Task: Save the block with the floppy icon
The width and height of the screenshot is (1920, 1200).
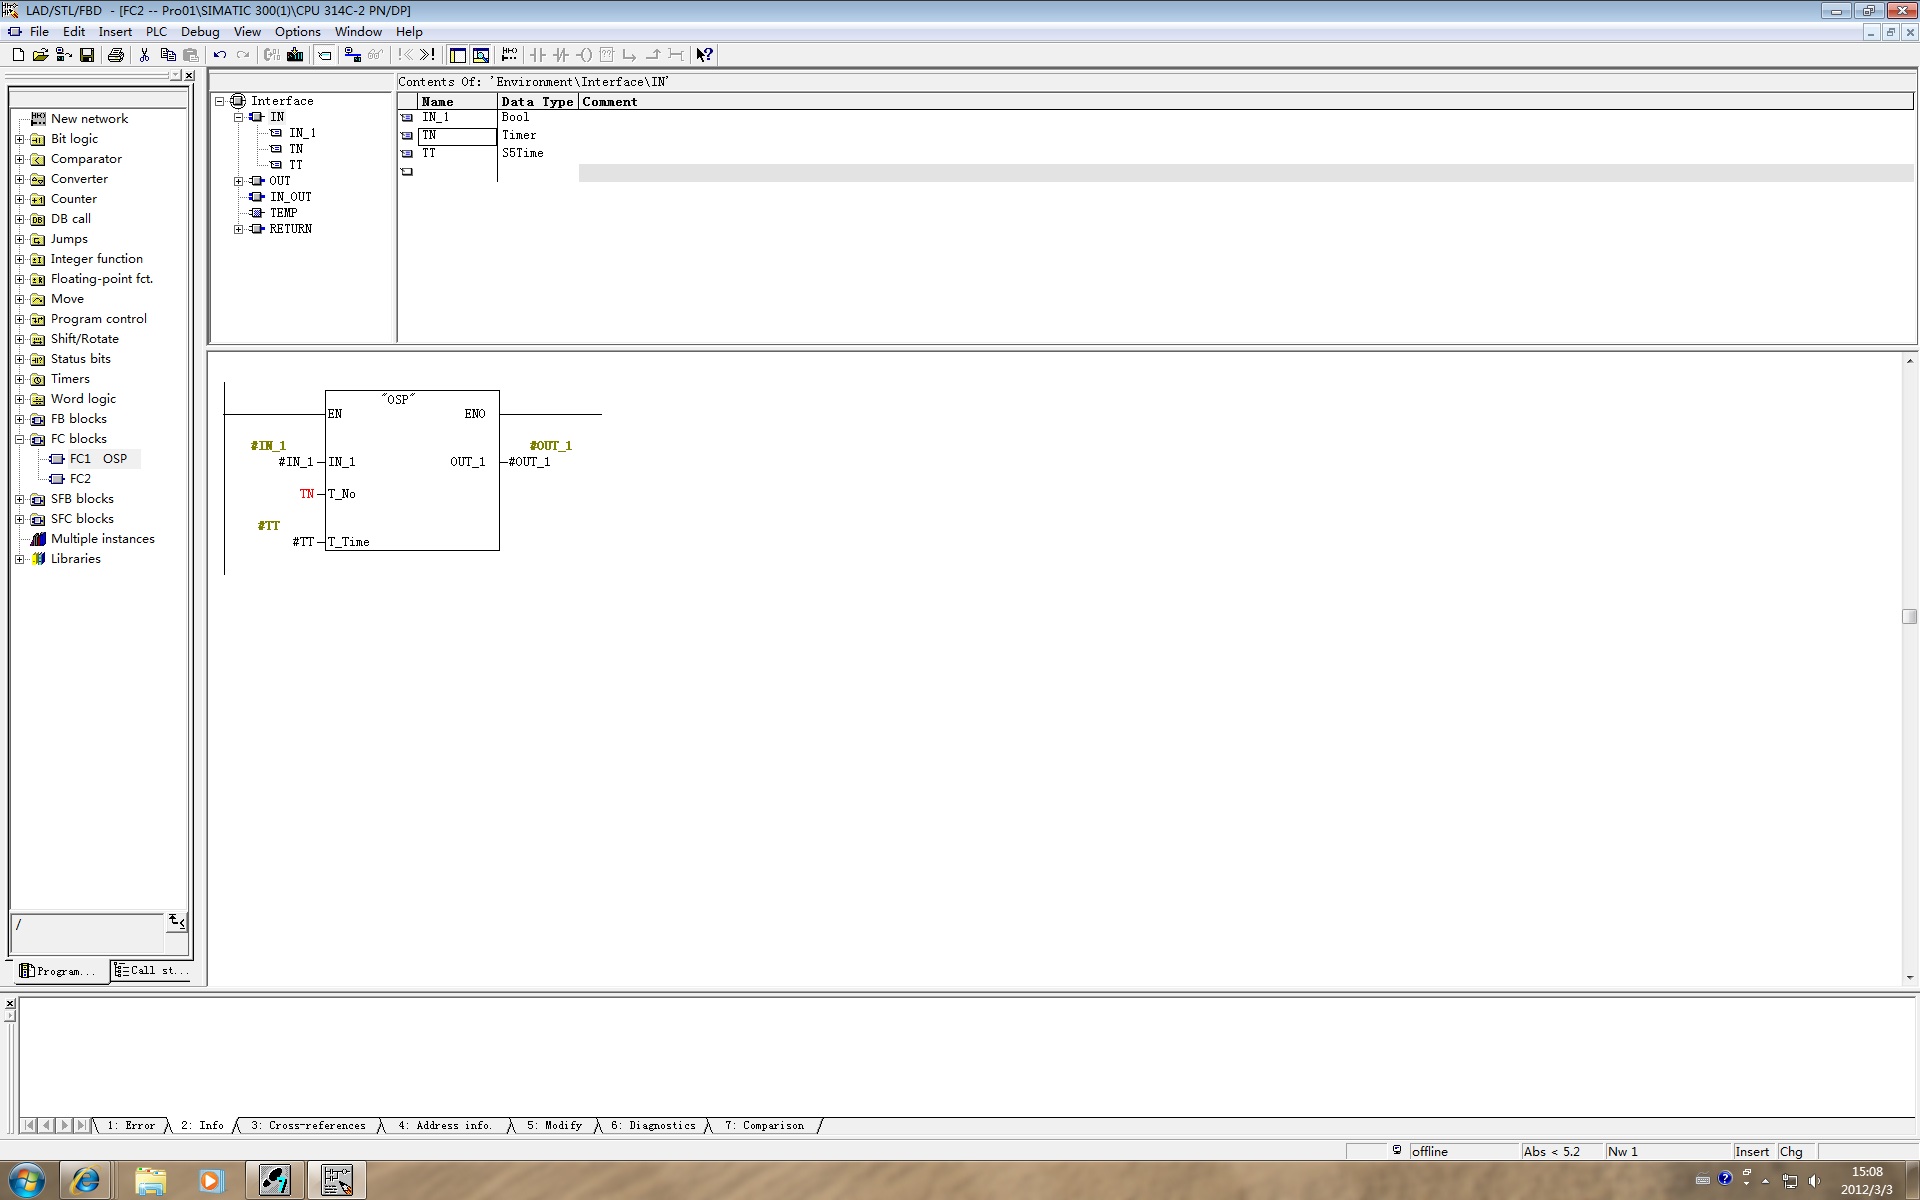Action: coord(87,55)
